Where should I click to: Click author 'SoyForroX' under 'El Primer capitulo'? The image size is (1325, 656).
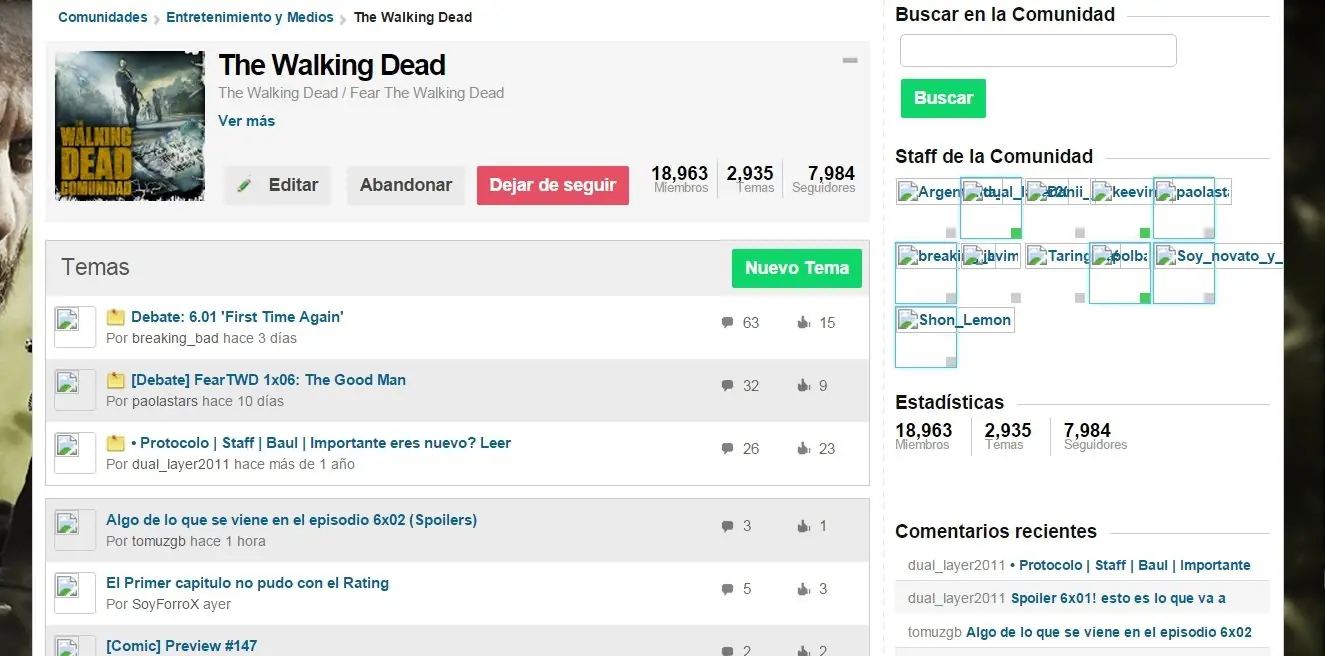coord(166,604)
